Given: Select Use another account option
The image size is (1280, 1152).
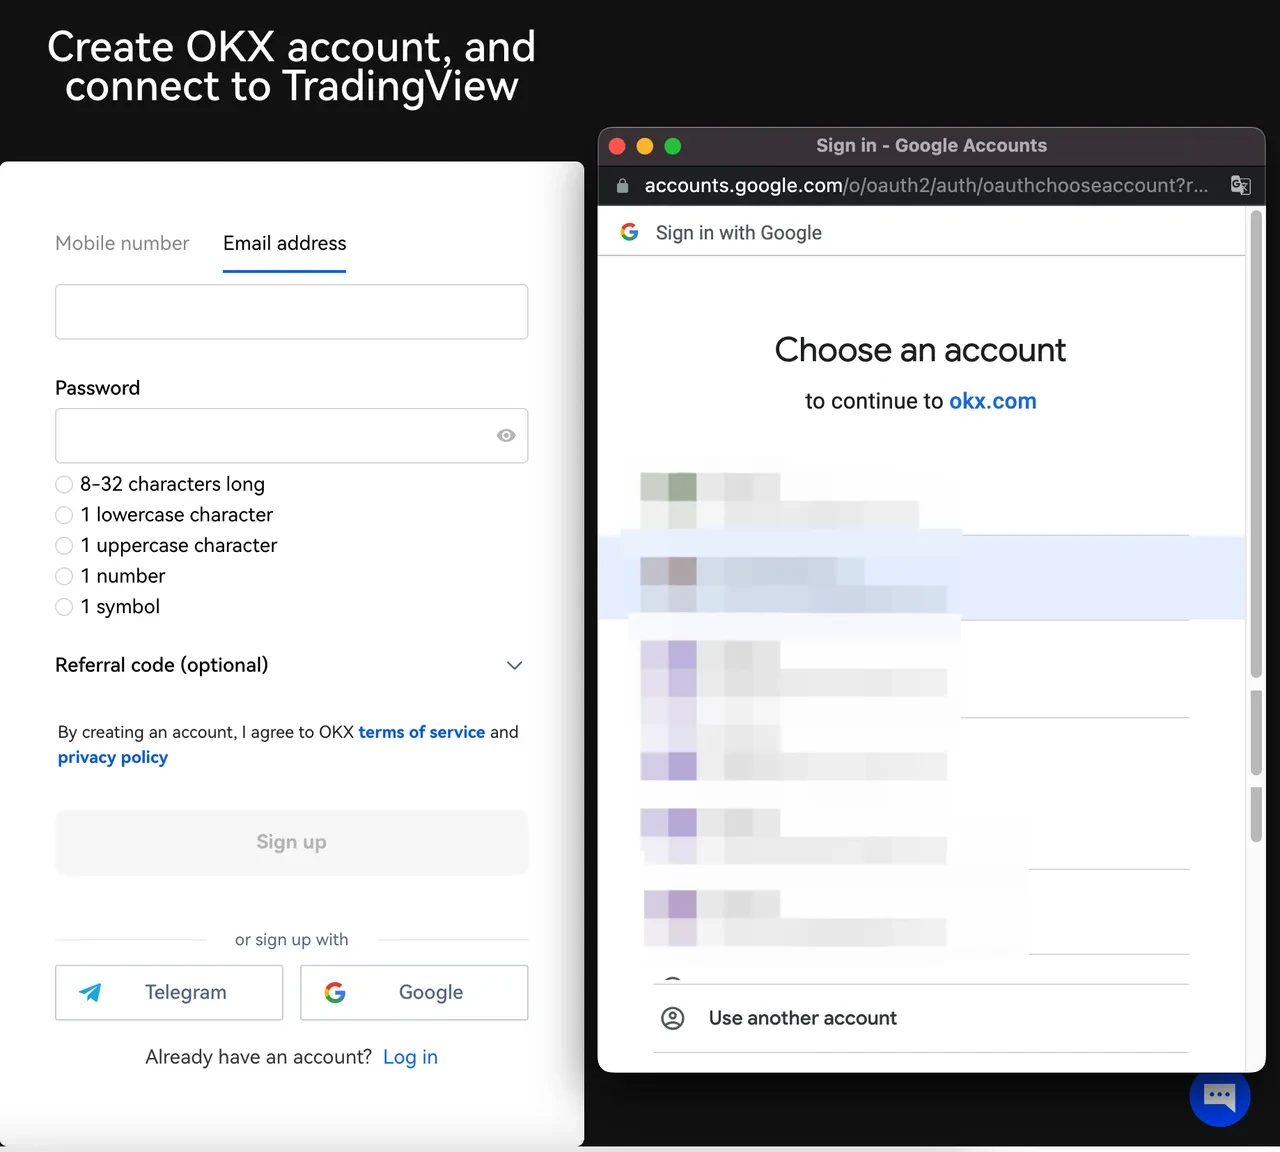Looking at the screenshot, I should pos(921,1018).
